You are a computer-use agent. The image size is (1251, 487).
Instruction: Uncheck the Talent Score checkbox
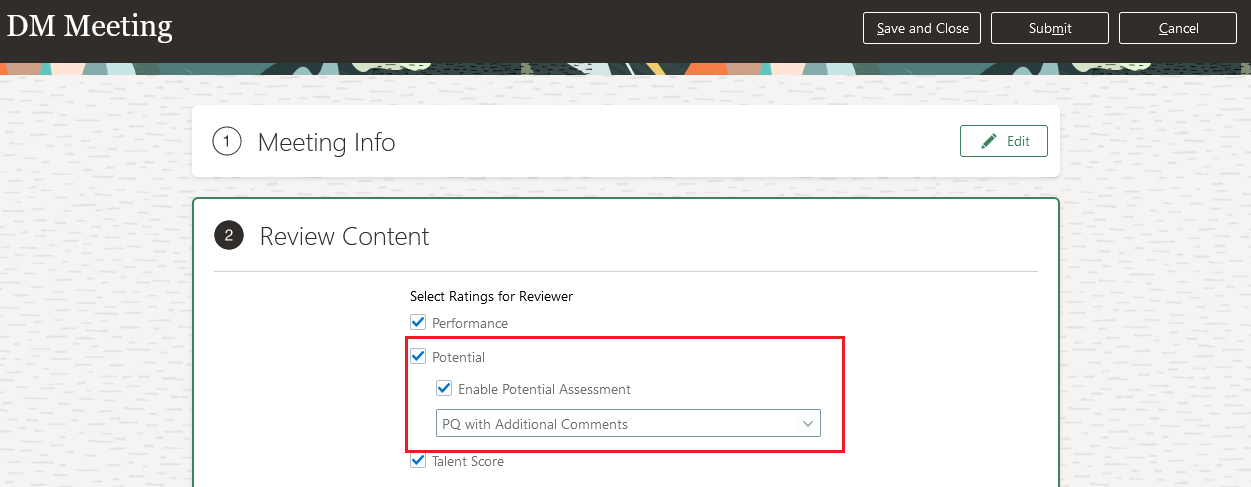[x=418, y=461]
